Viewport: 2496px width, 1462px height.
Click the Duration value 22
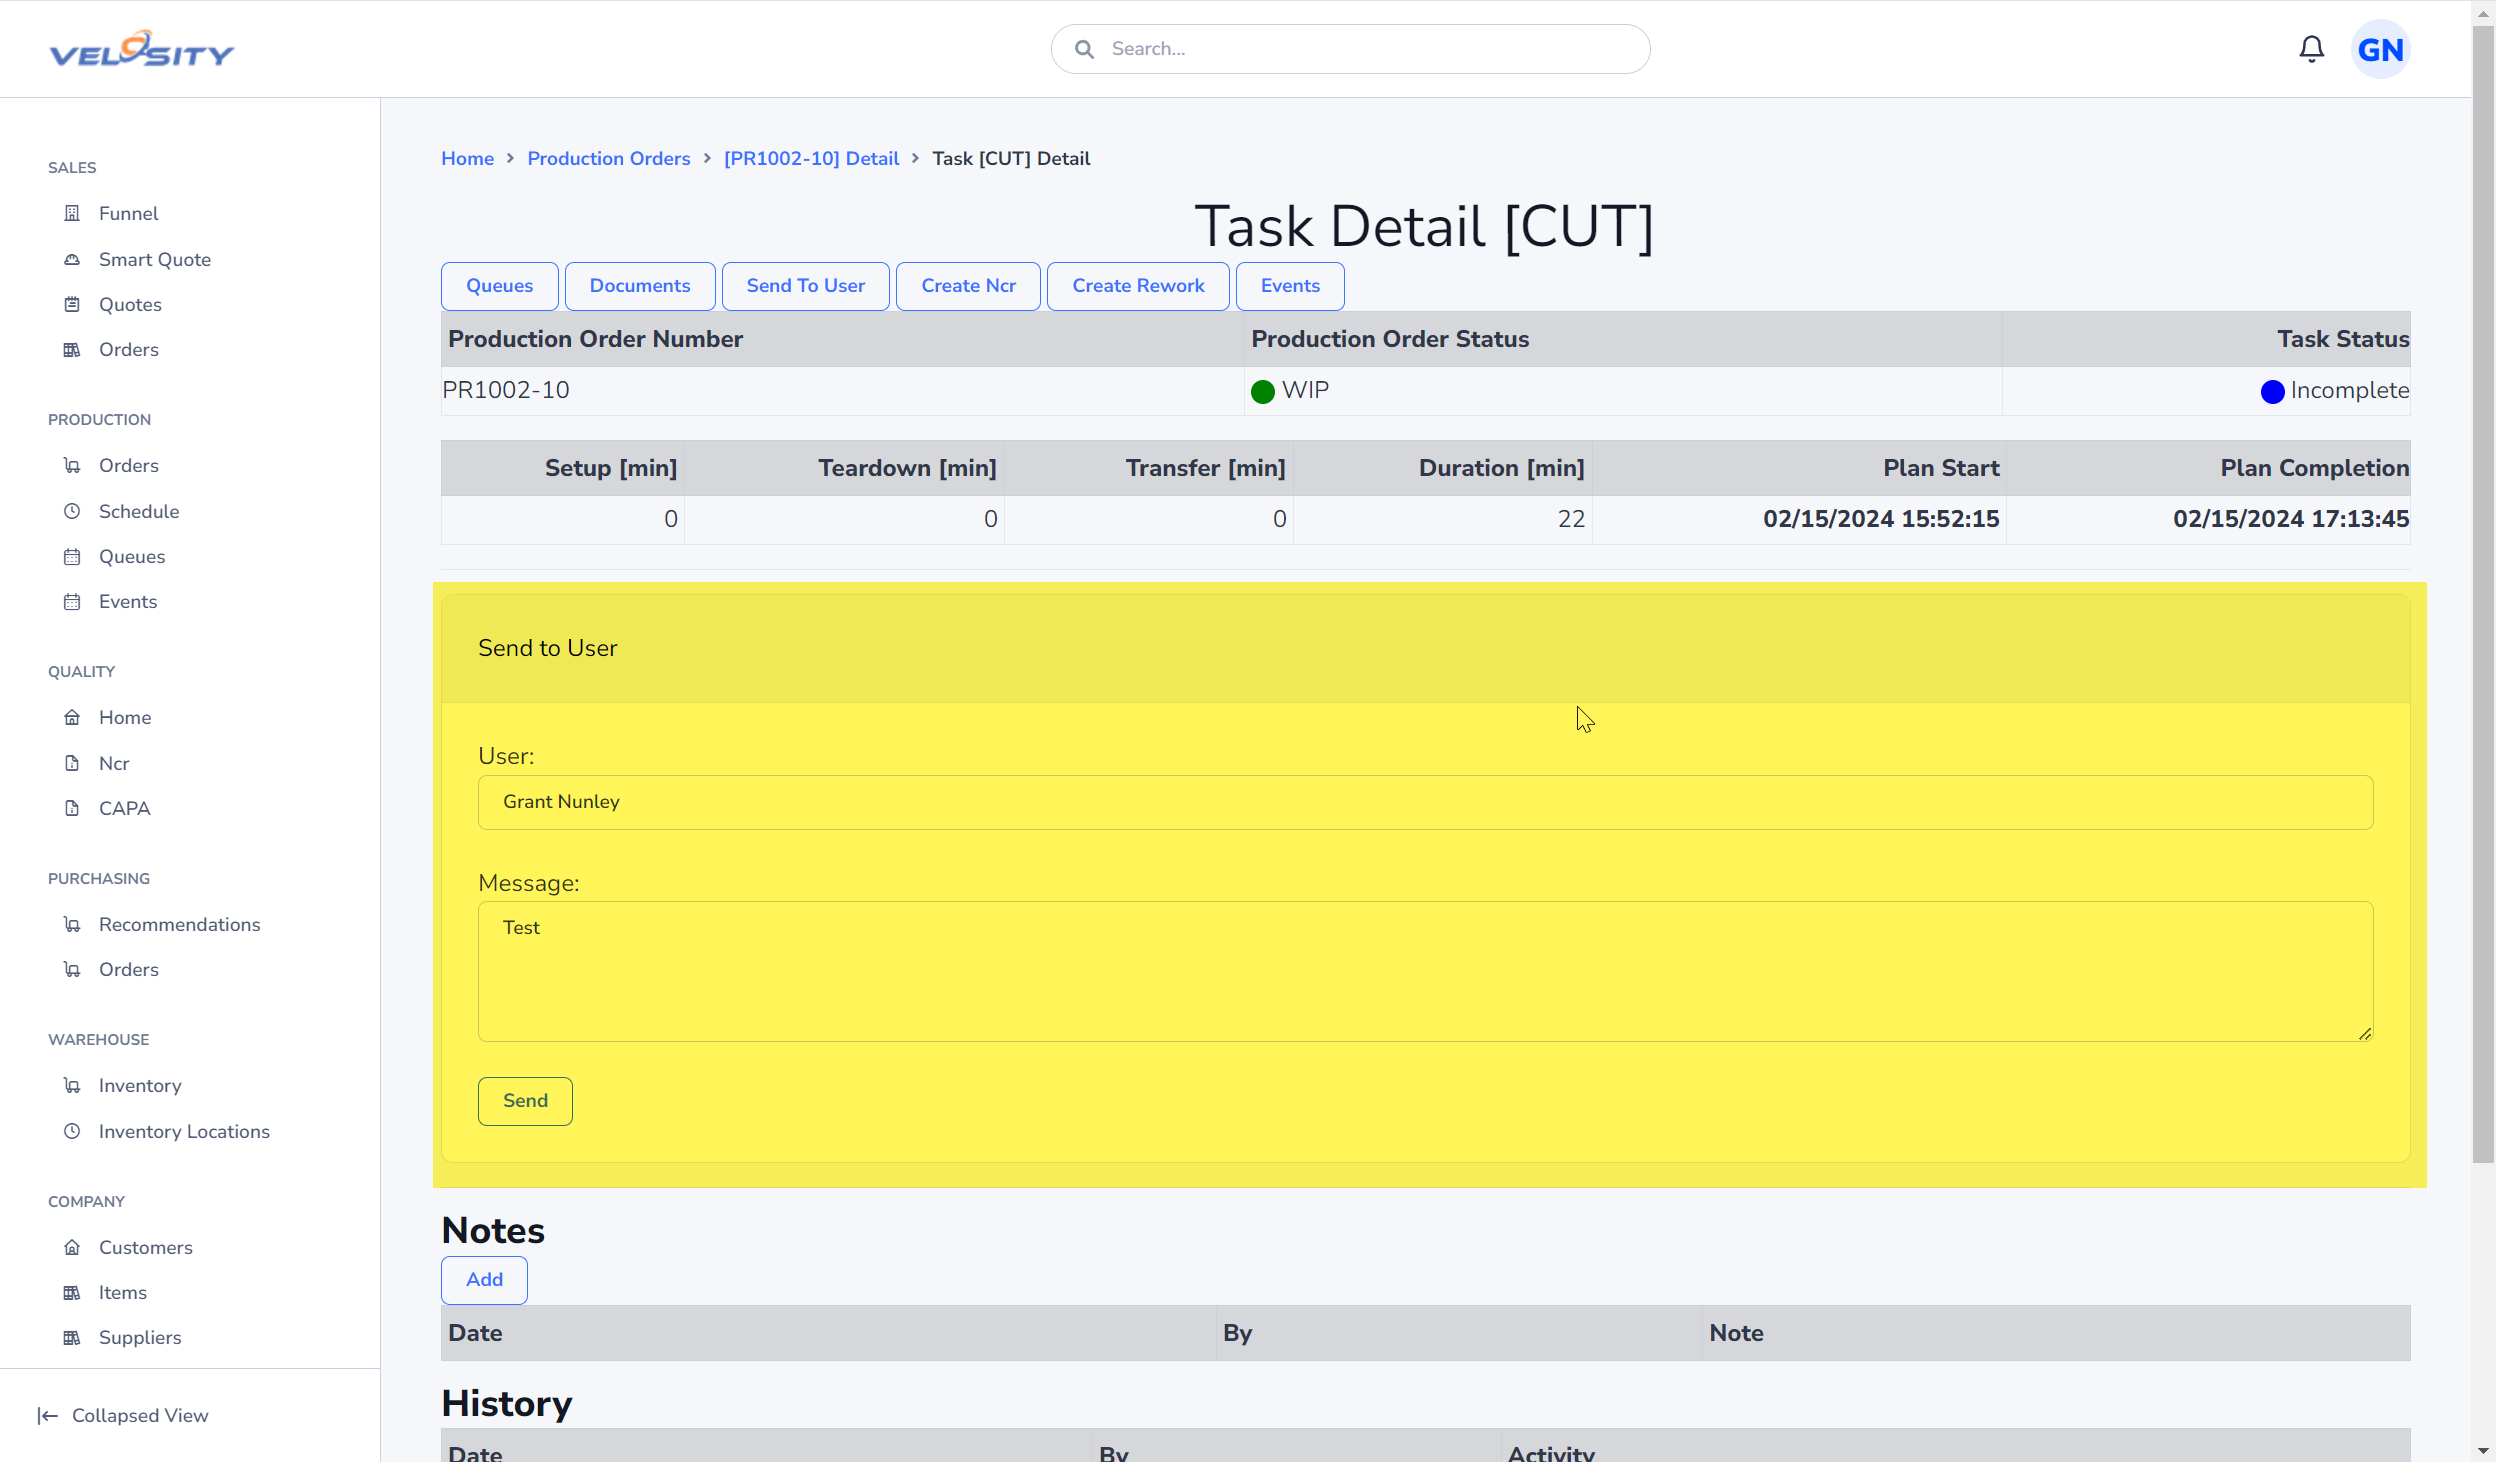click(x=1571, y=519)
